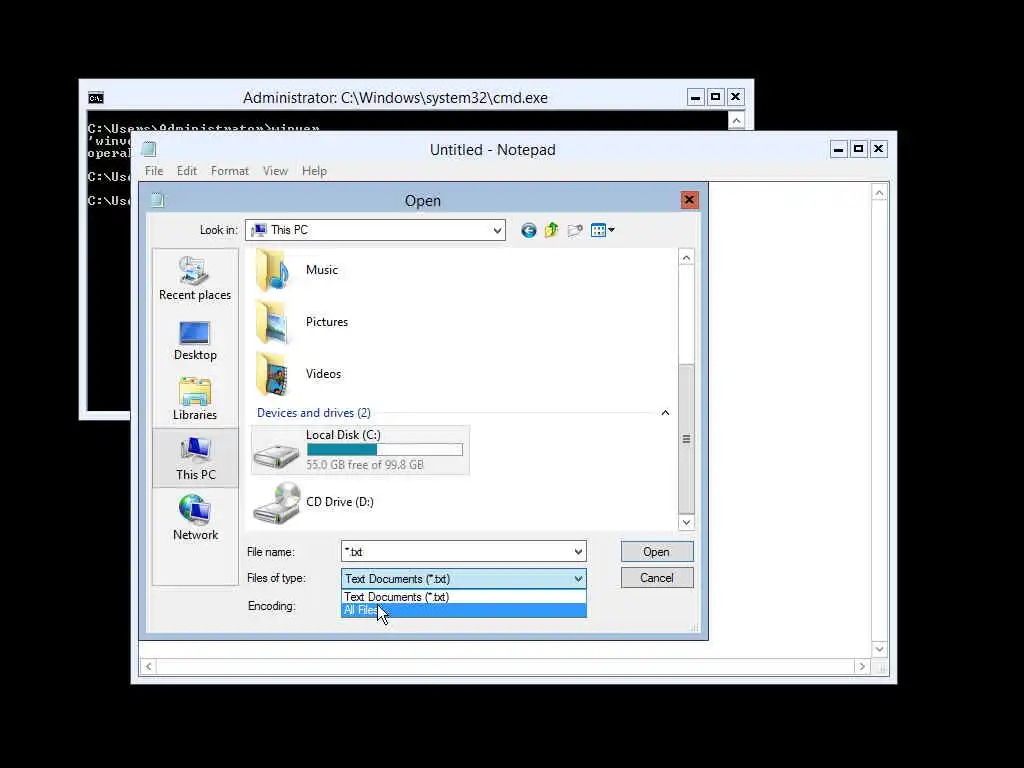Click Notepad horizontal scrollbar right arrow
Image resolution: width=1024 pixels, height=768 pixels.
coord(862,666)
